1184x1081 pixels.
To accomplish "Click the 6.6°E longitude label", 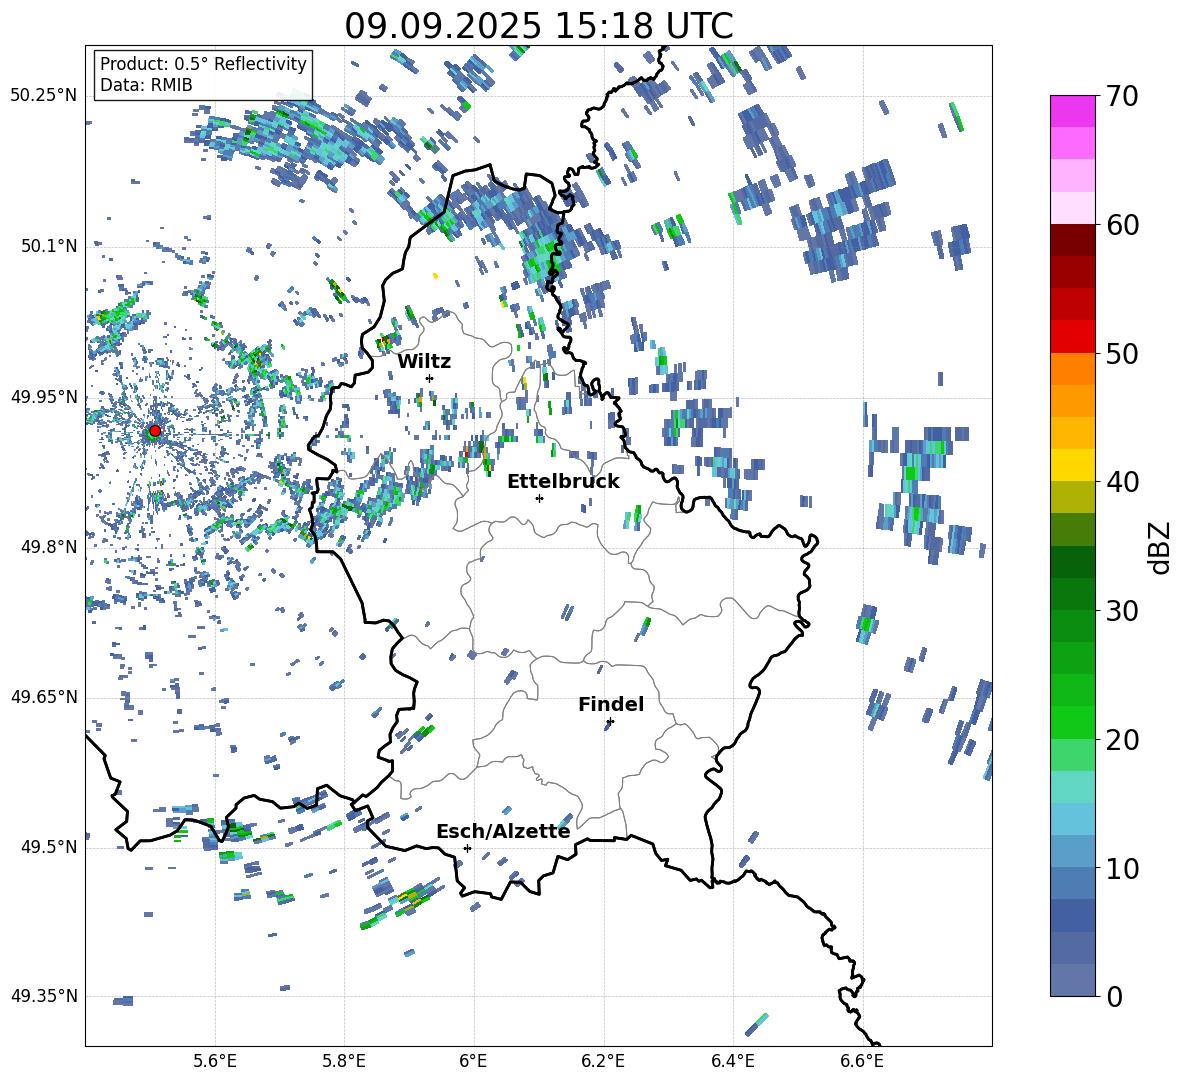I will point(862,1061).
